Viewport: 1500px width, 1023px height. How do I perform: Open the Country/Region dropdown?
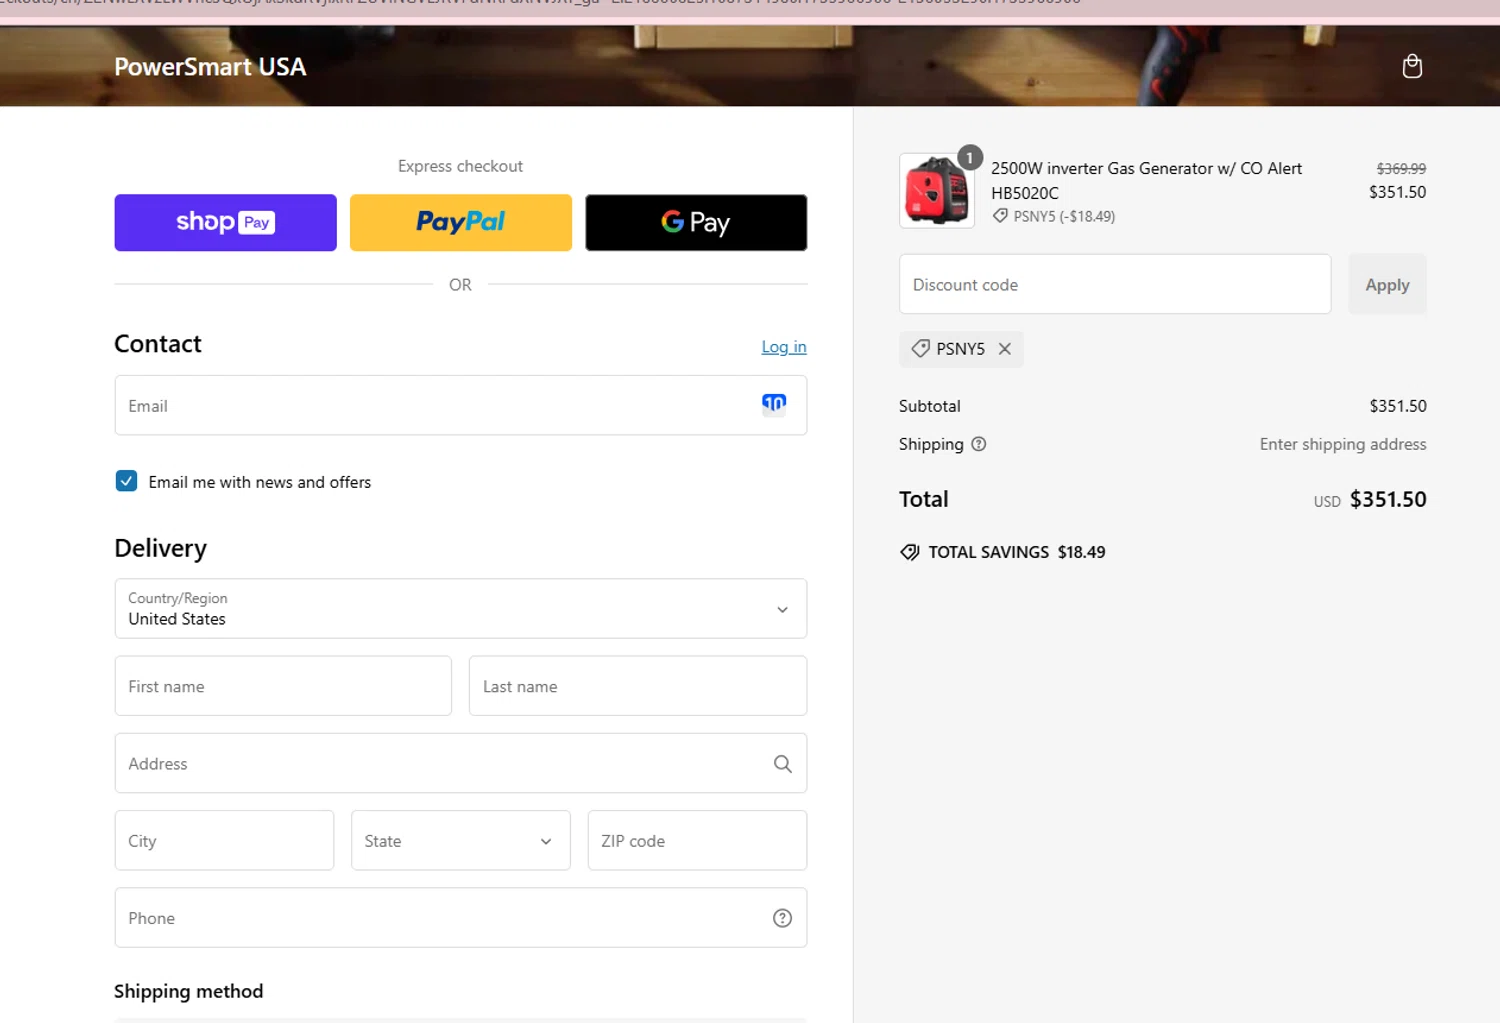461,609
